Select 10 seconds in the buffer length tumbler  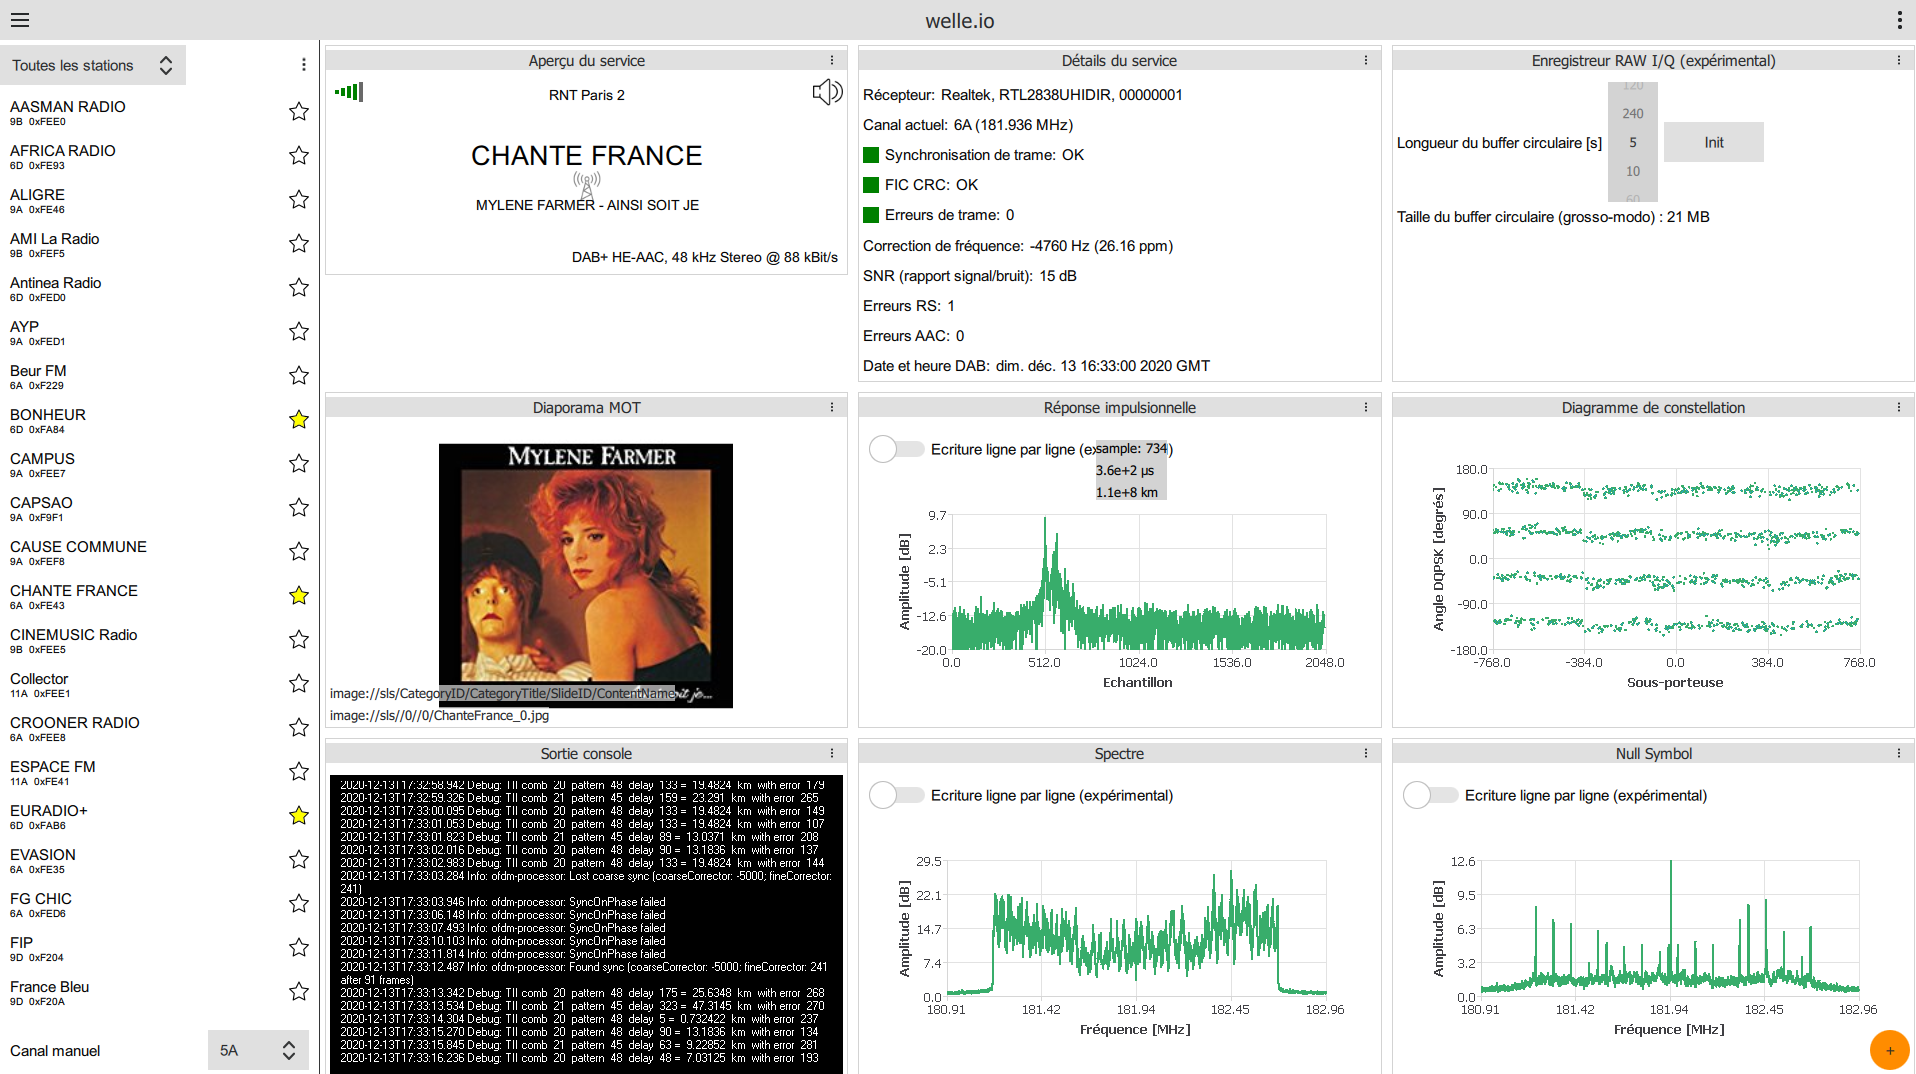tap(1632, 171)
